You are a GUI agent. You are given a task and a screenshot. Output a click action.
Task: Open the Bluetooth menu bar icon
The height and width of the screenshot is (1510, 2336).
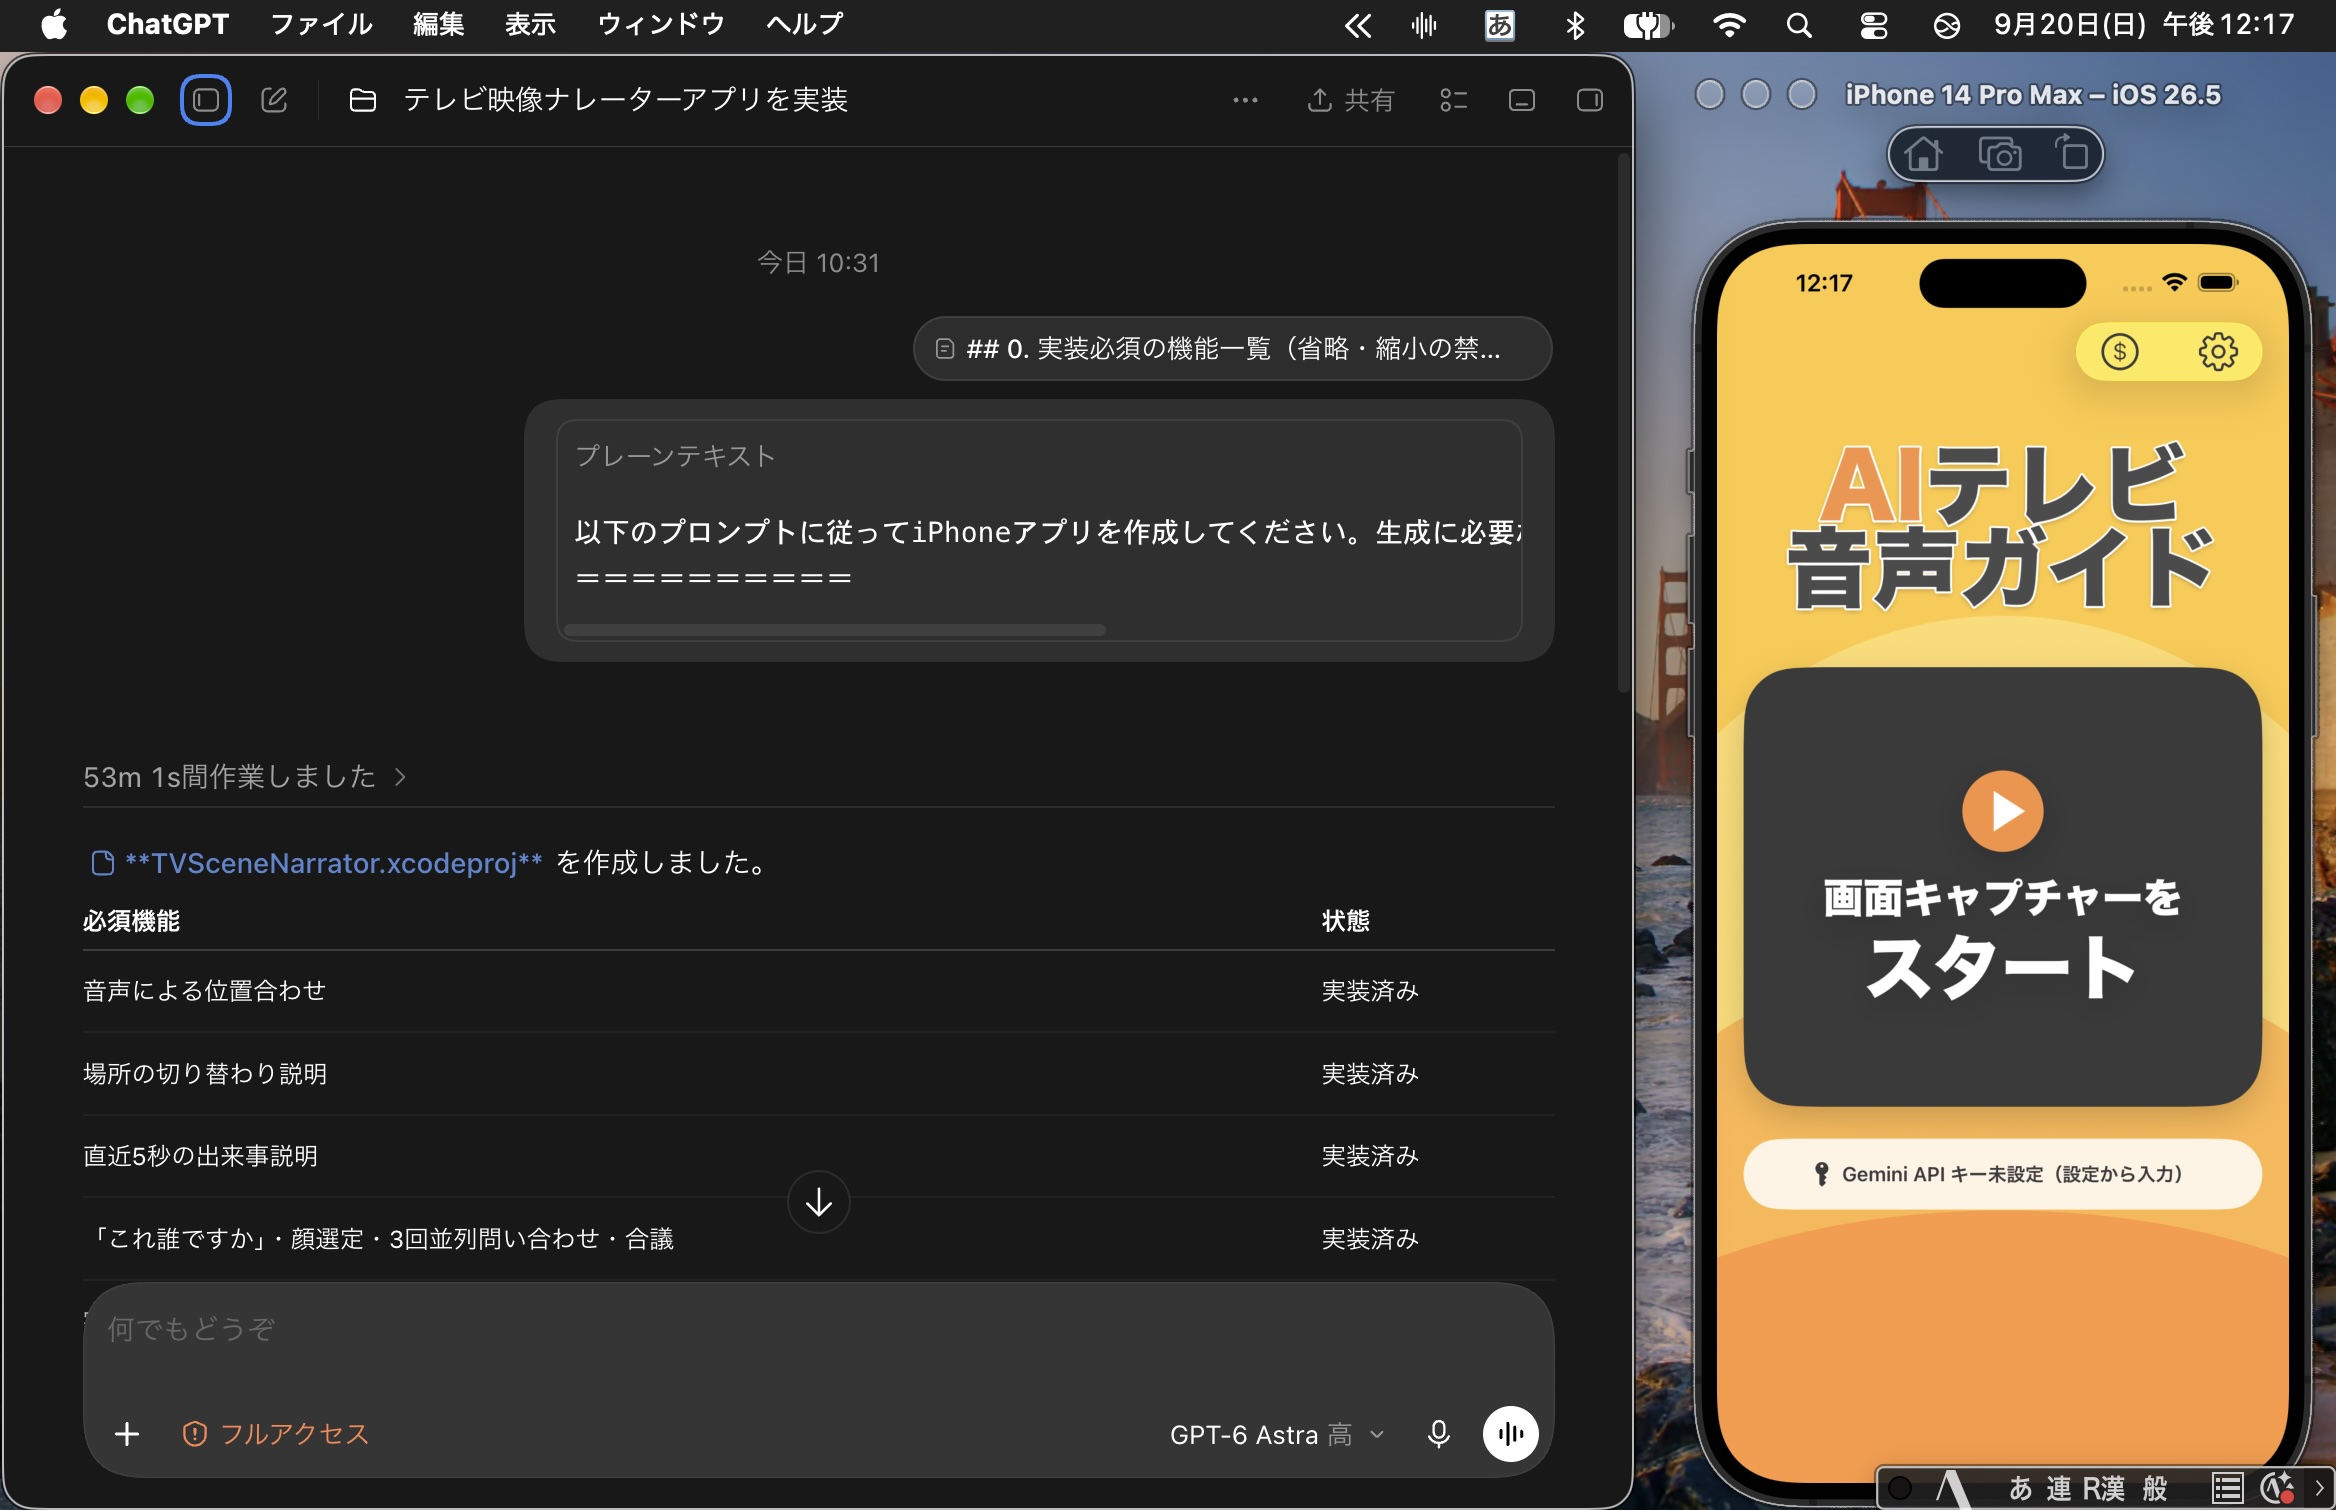1575,25
